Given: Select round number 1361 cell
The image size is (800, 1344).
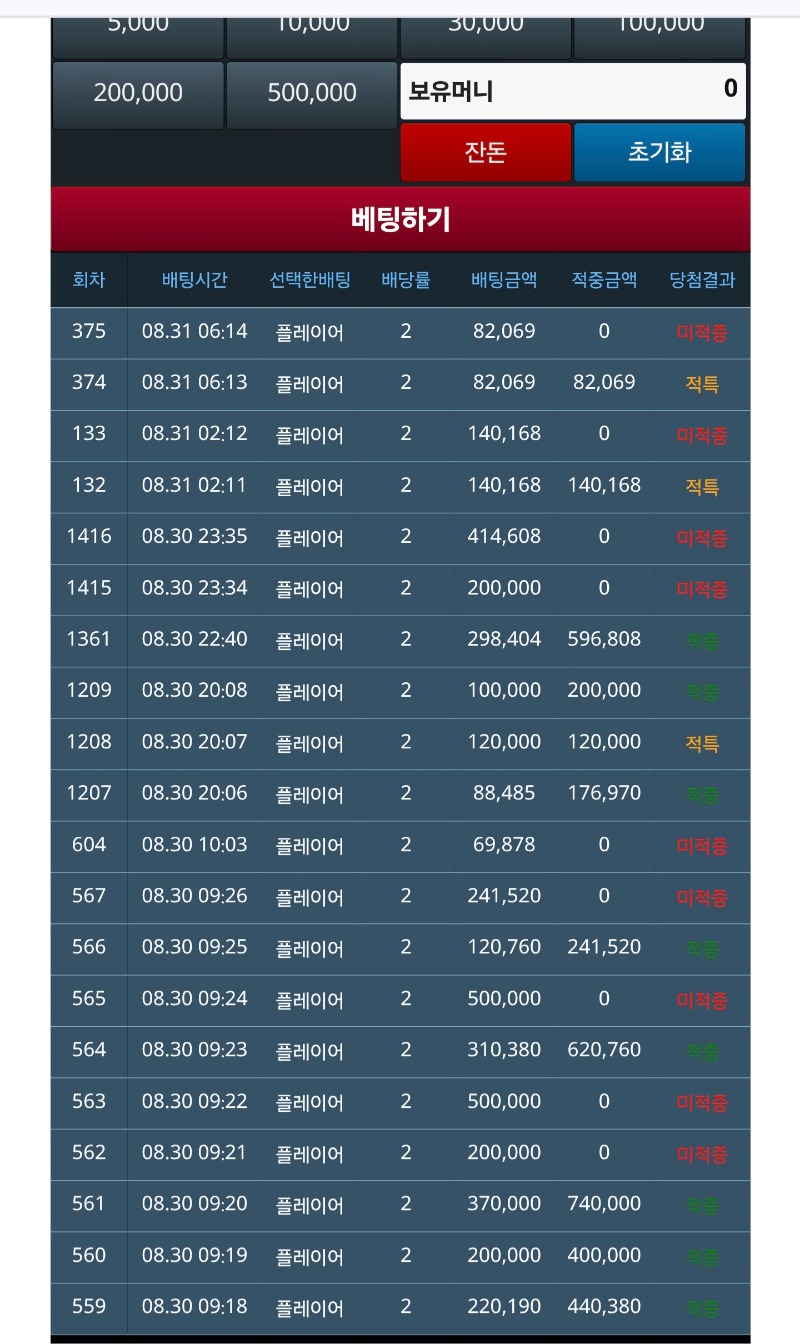Looking at the screenshot, I should click(89, 639).
